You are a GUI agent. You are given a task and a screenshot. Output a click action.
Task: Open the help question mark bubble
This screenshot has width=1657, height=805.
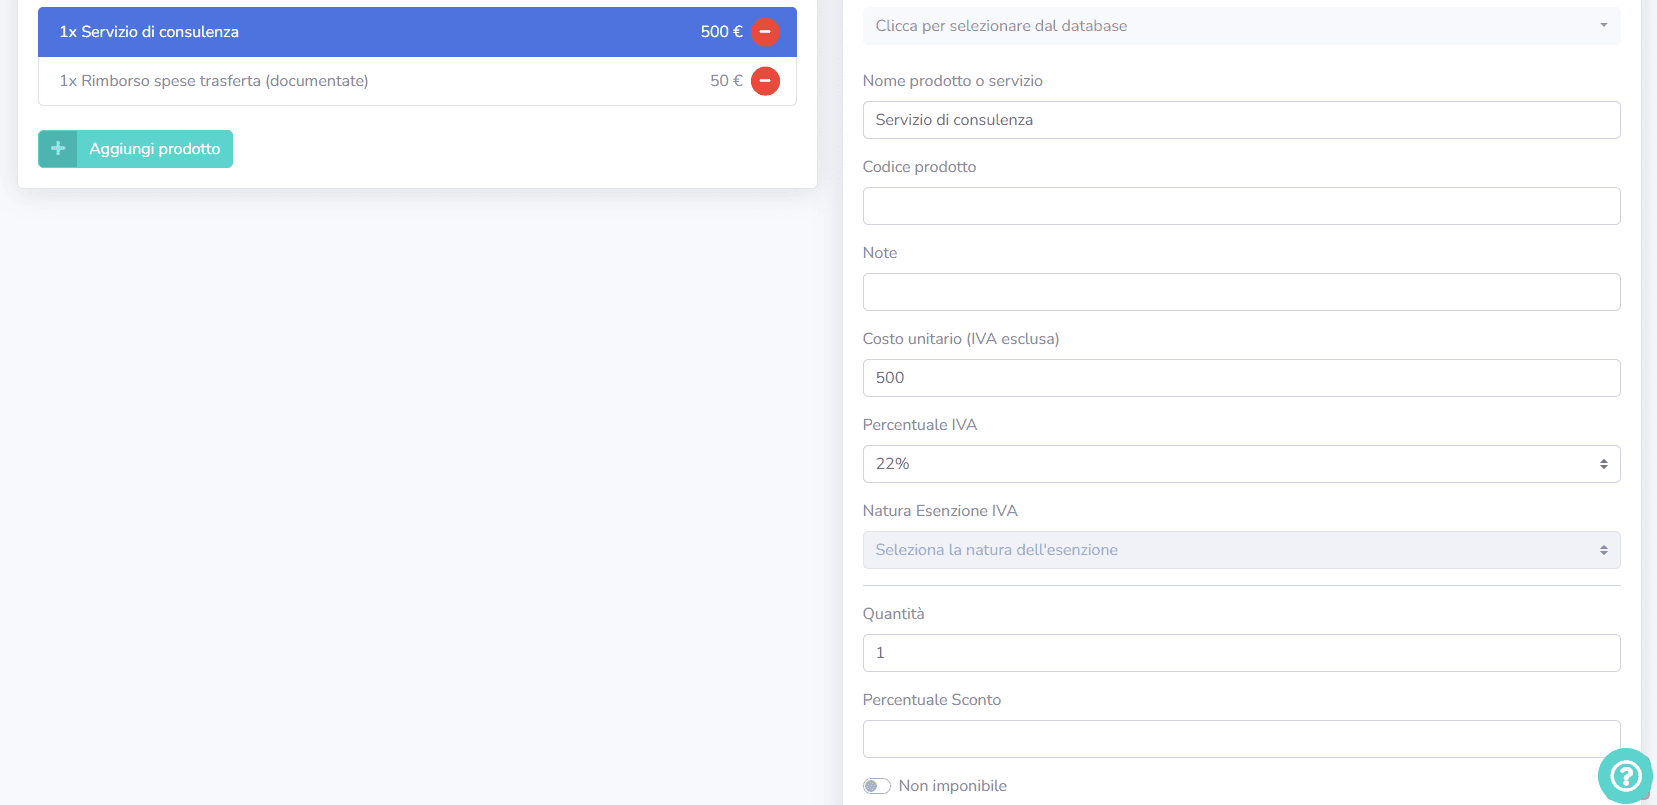click(1625, 775)
